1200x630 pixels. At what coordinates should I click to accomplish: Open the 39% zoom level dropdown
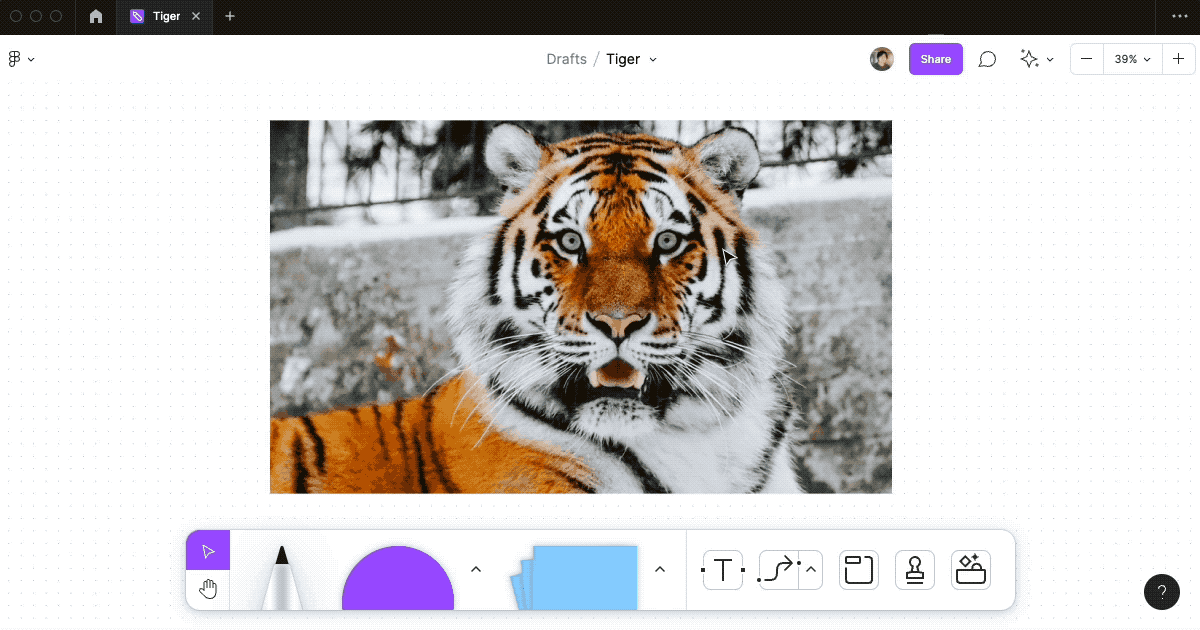coord(1133,59)
